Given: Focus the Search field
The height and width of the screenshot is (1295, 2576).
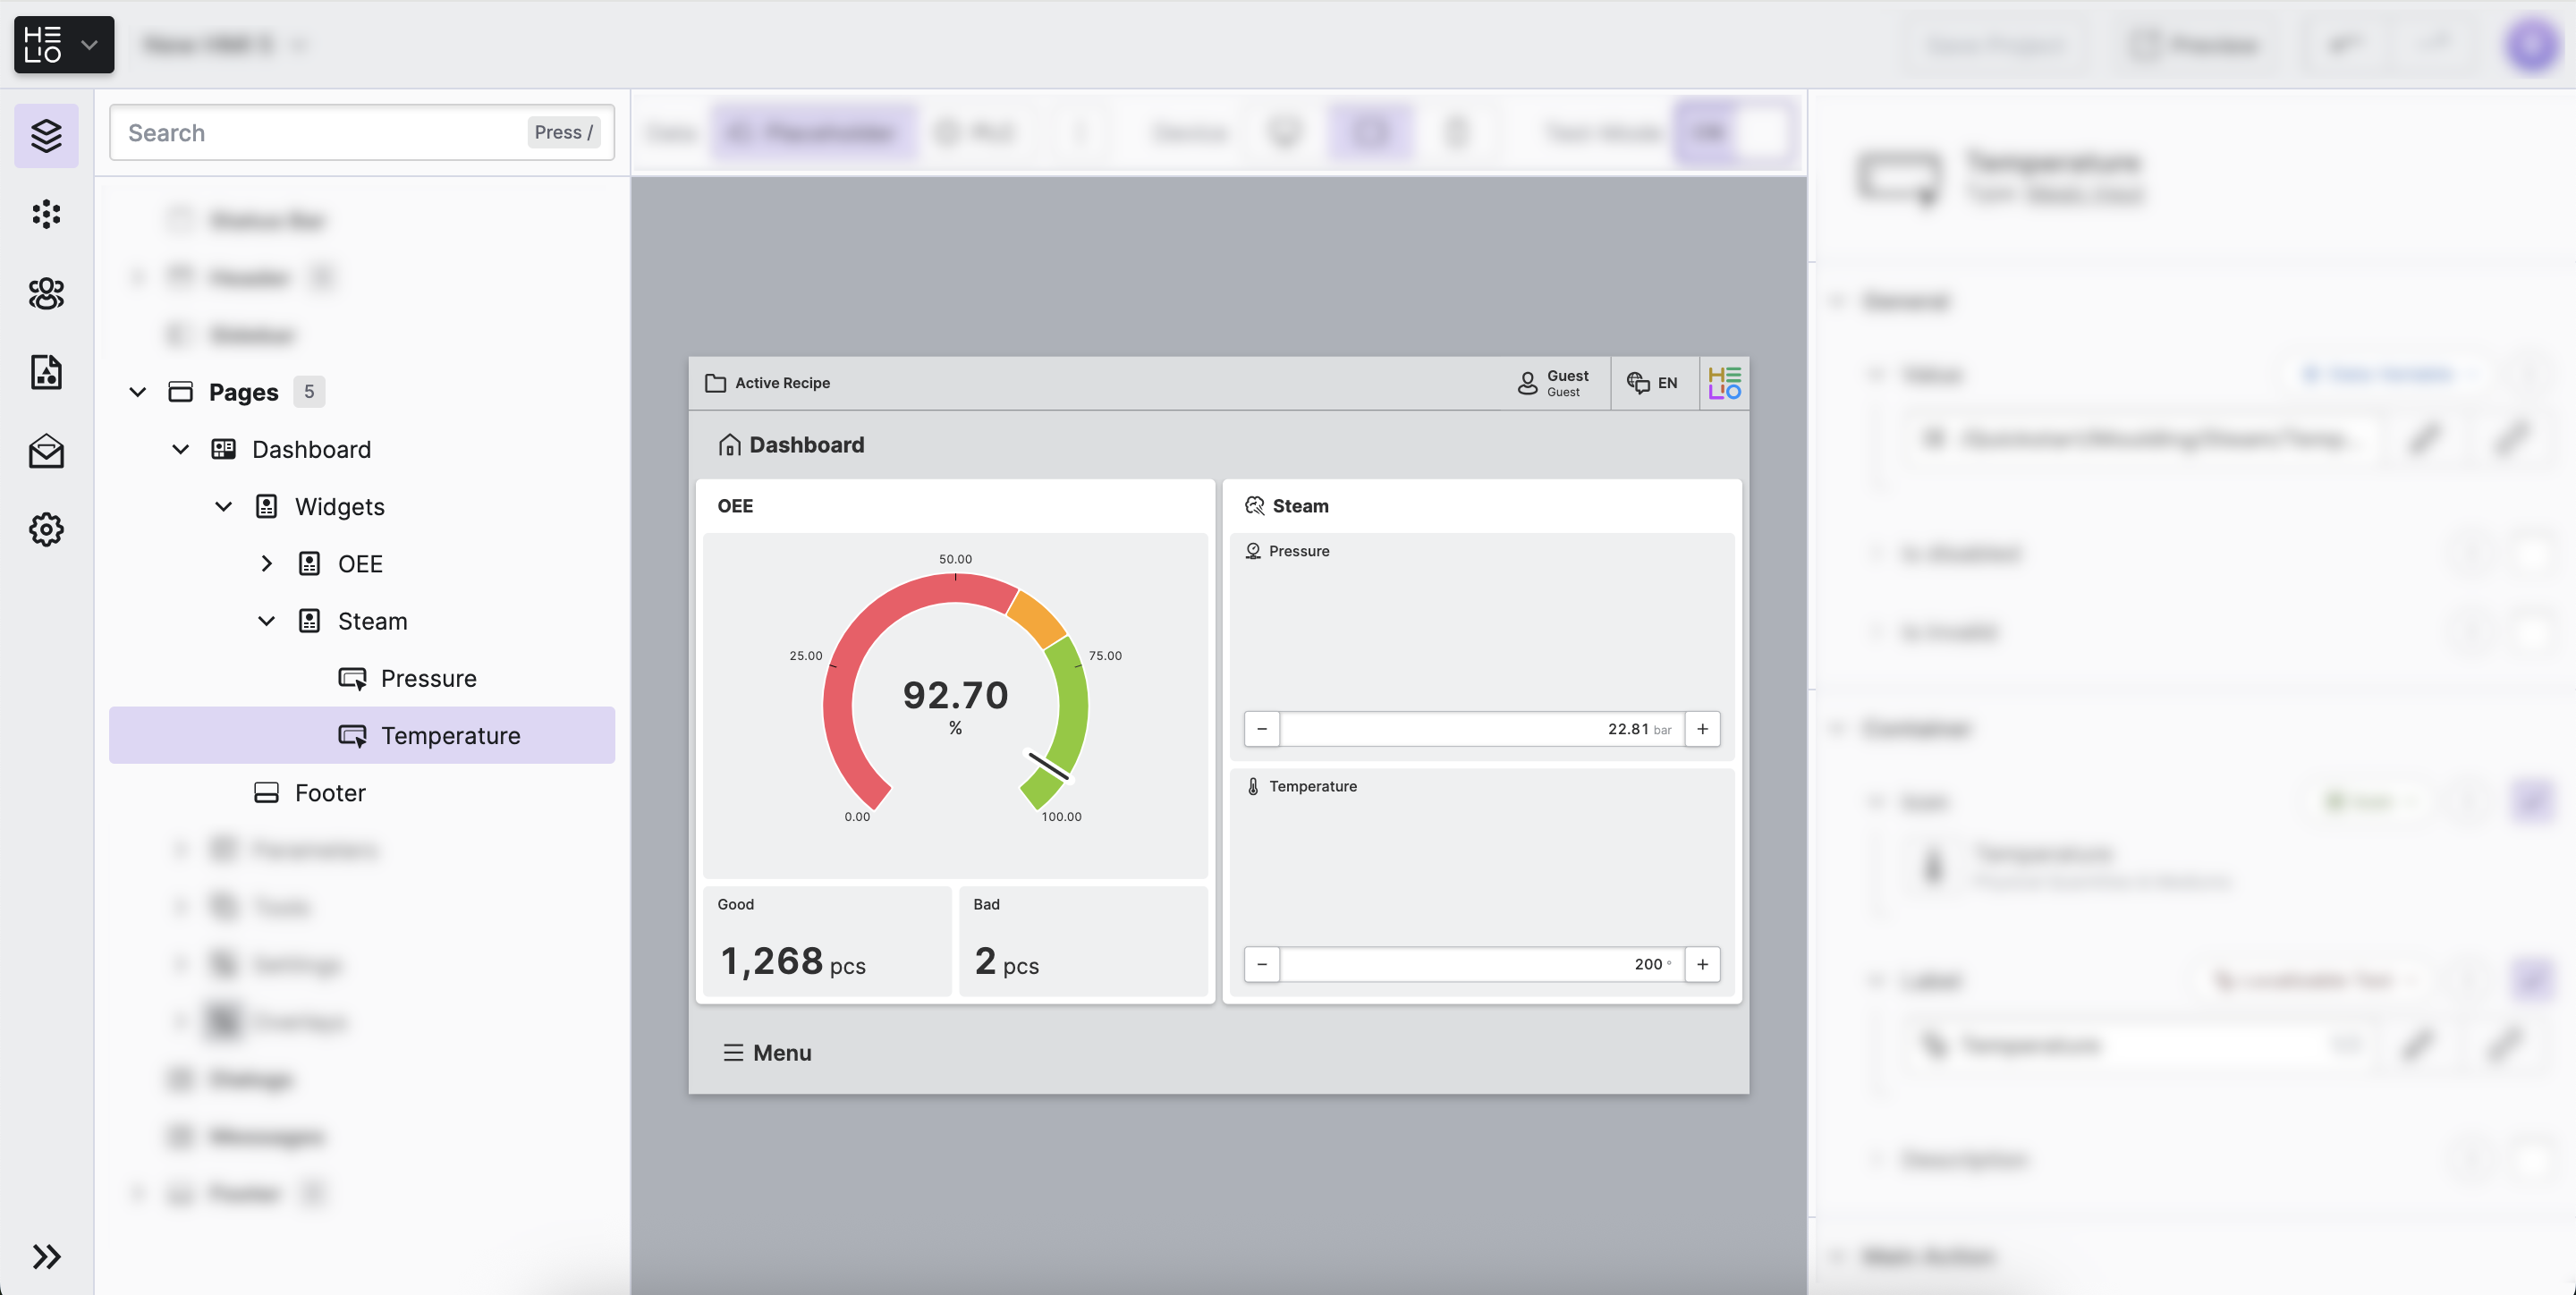Looking at the screenshot, I should point(320,133).
